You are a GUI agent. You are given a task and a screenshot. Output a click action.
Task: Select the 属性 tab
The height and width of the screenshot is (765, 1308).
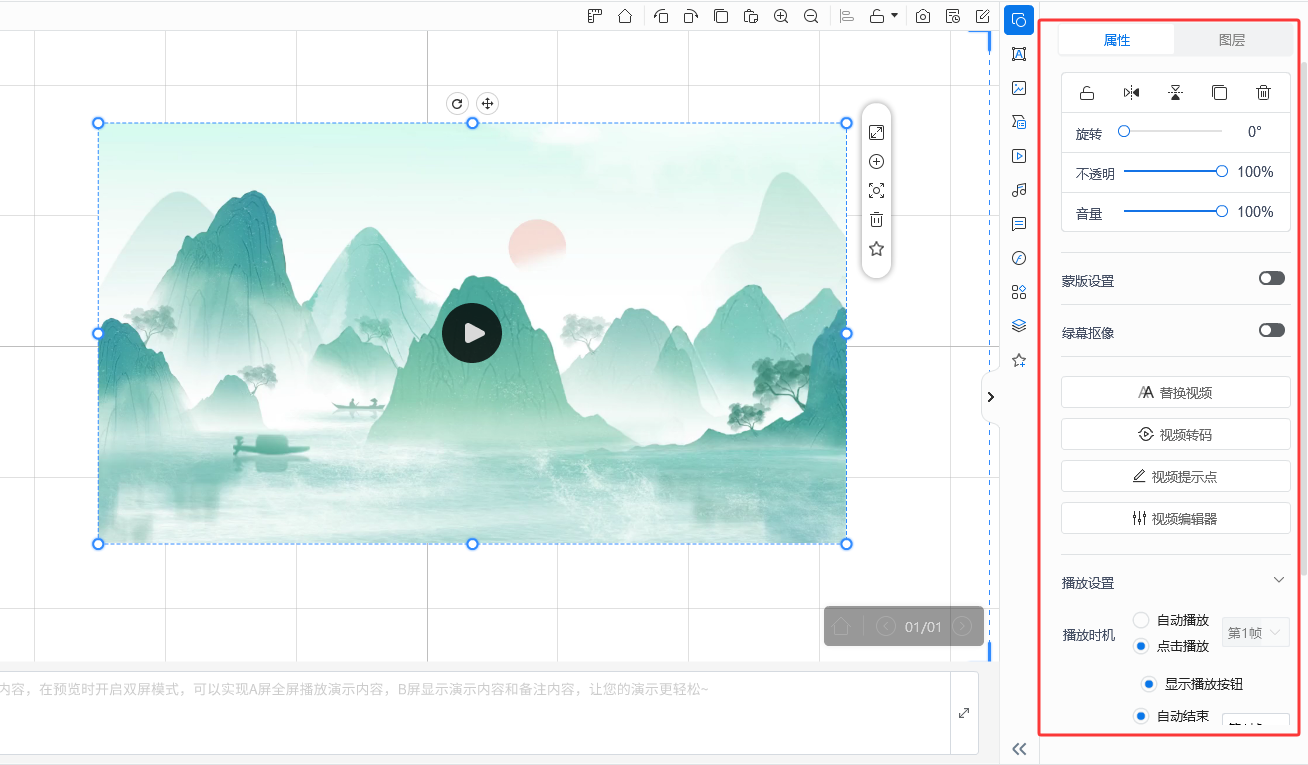coord(1117,40)
